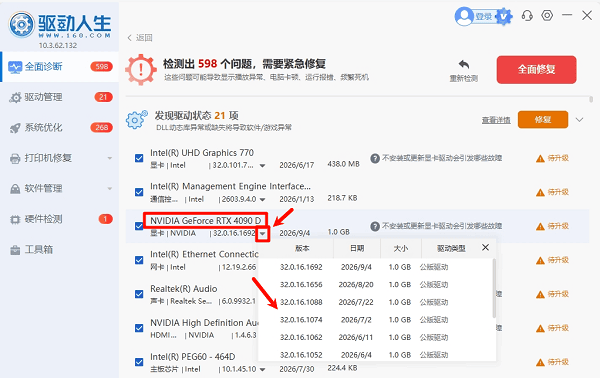Uncheck Intel PEG60 - 464D checkbox
Image resolution: width=600 pixels, height=378 pixels.
139,362
